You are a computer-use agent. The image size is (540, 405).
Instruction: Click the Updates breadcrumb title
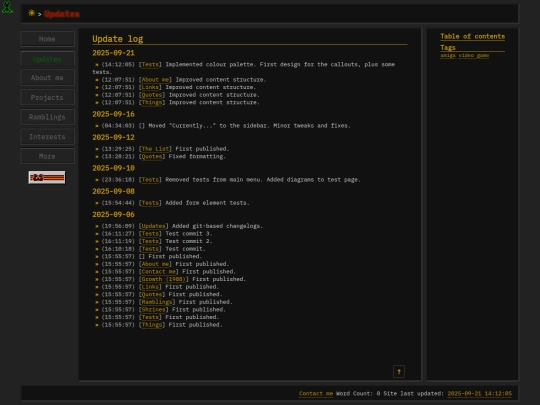click(62, 14)
